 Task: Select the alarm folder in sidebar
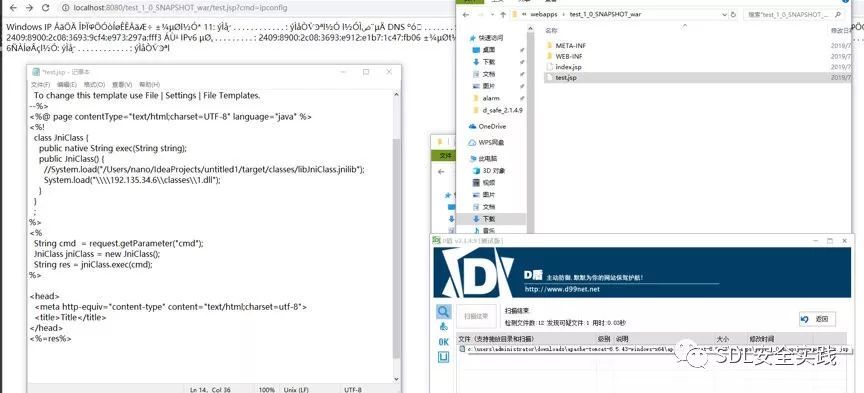(491, 98)
